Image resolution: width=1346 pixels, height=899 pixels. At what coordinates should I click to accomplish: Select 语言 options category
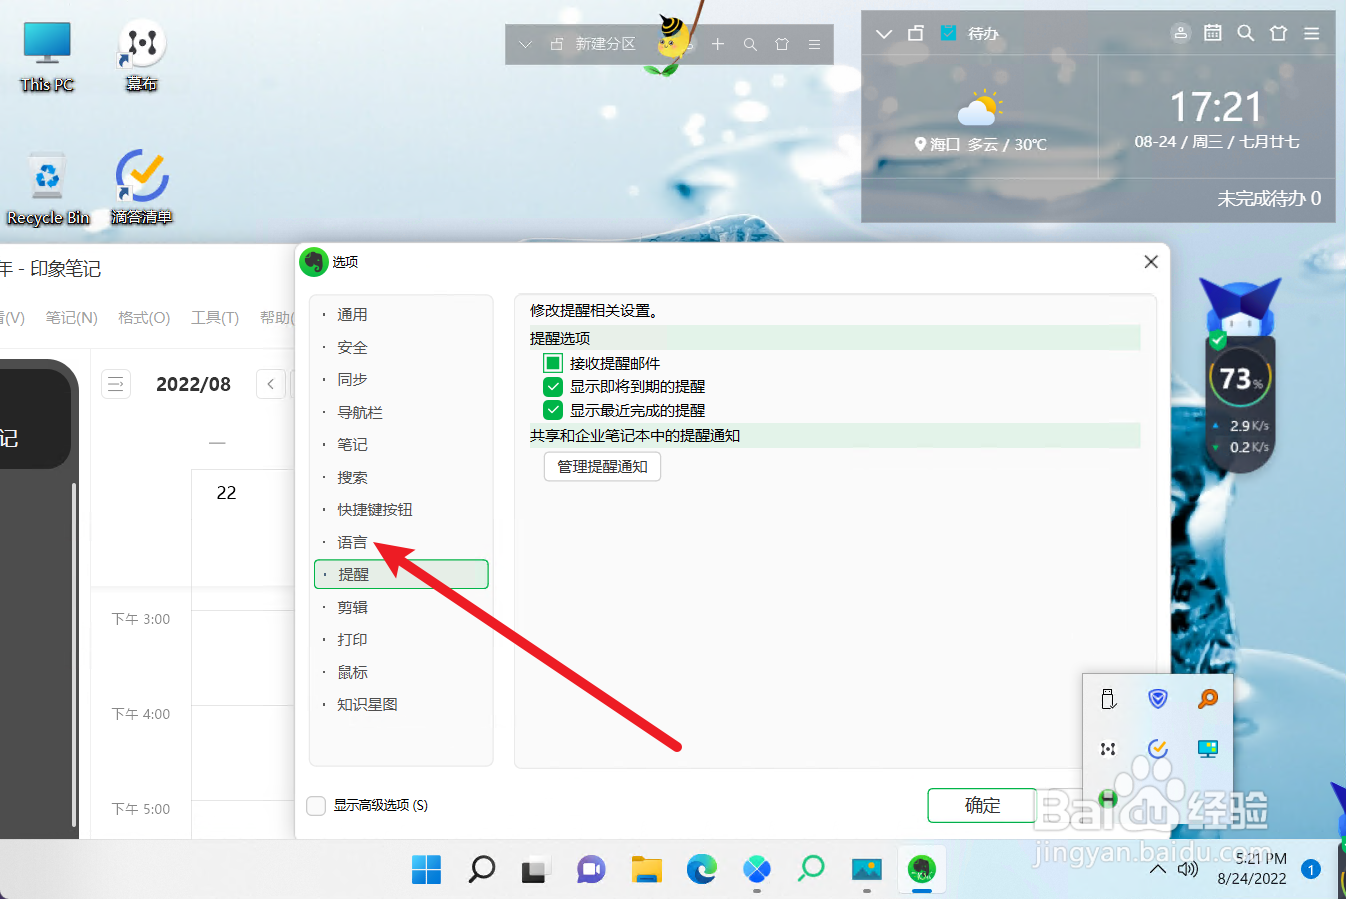(x=401, y=542)
